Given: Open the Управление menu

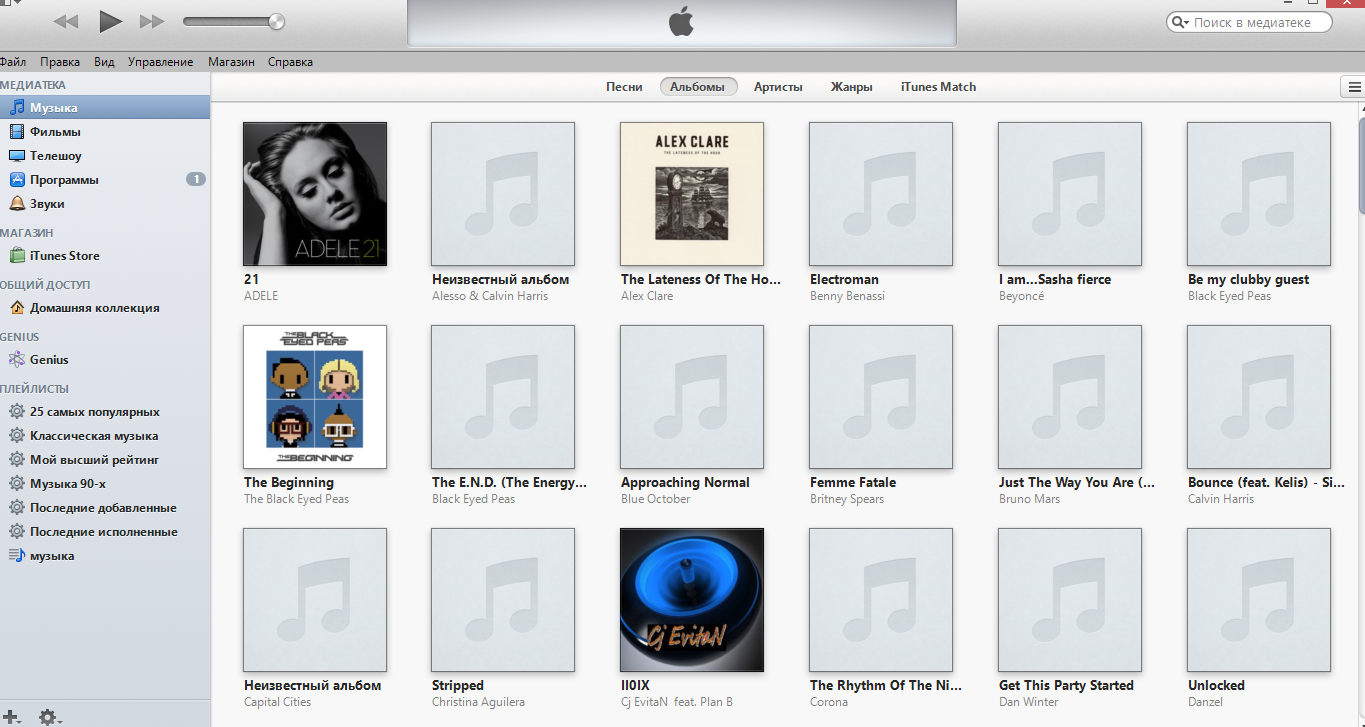Looking at the screenshot, I should (x=160, y=62).
